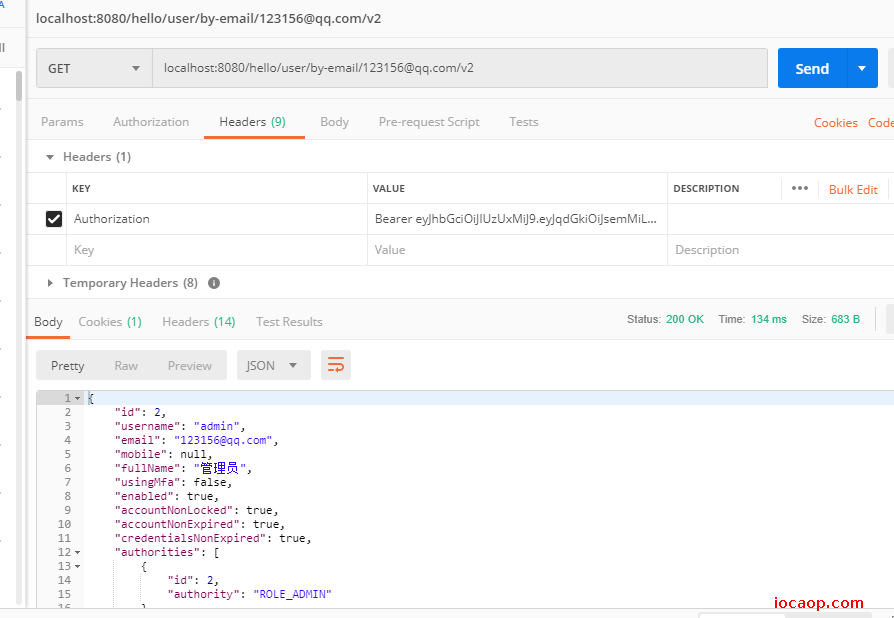Image resolution: width=894 pixels, height=618 pixels.
Task: Select the Pretty response view
Action: click(x=67, y=365)
